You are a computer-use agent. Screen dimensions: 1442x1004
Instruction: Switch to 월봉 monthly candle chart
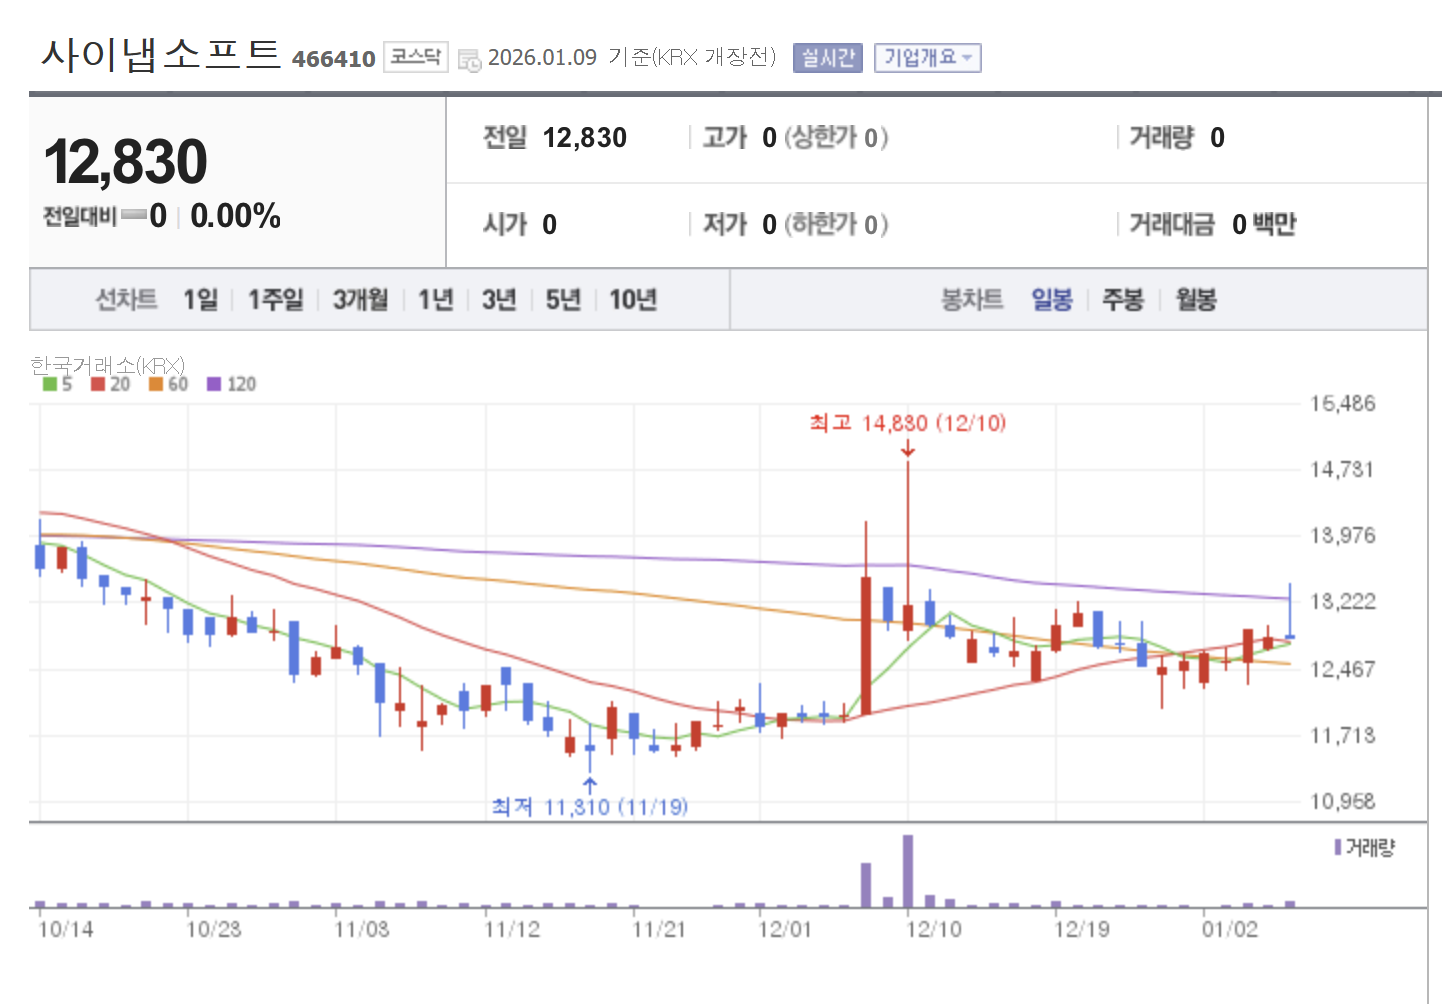click(1196, 299)
